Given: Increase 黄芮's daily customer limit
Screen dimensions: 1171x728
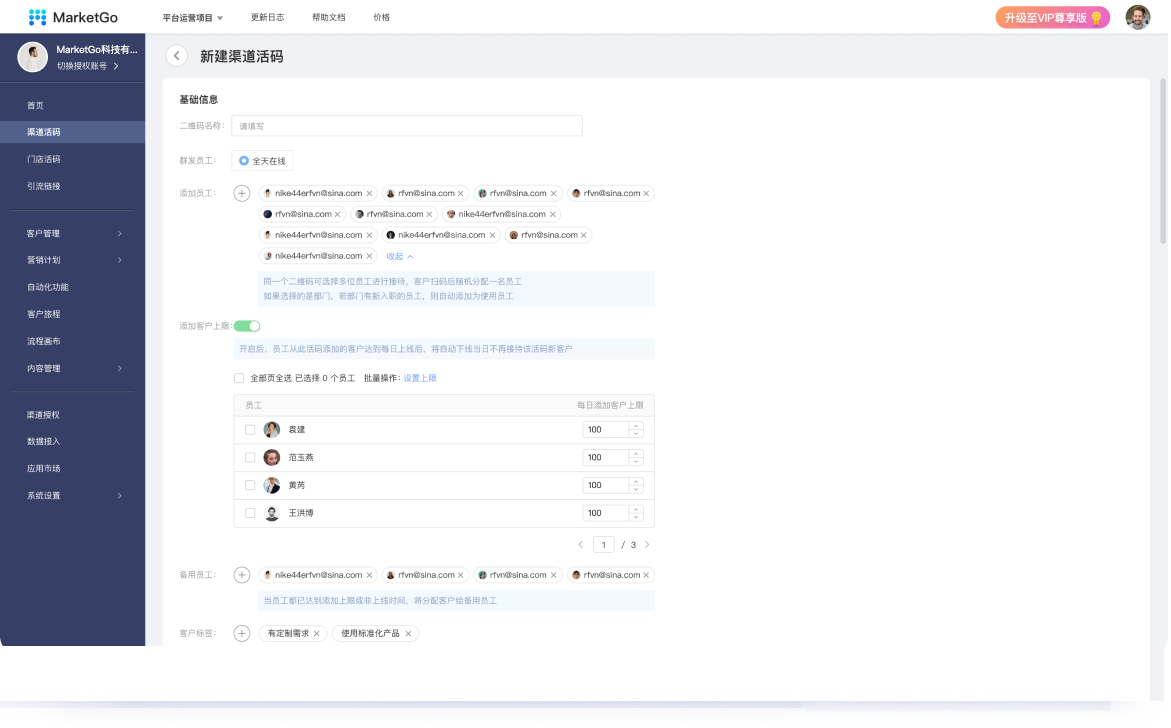Looking at the screenshot, I should coord(636,482).
